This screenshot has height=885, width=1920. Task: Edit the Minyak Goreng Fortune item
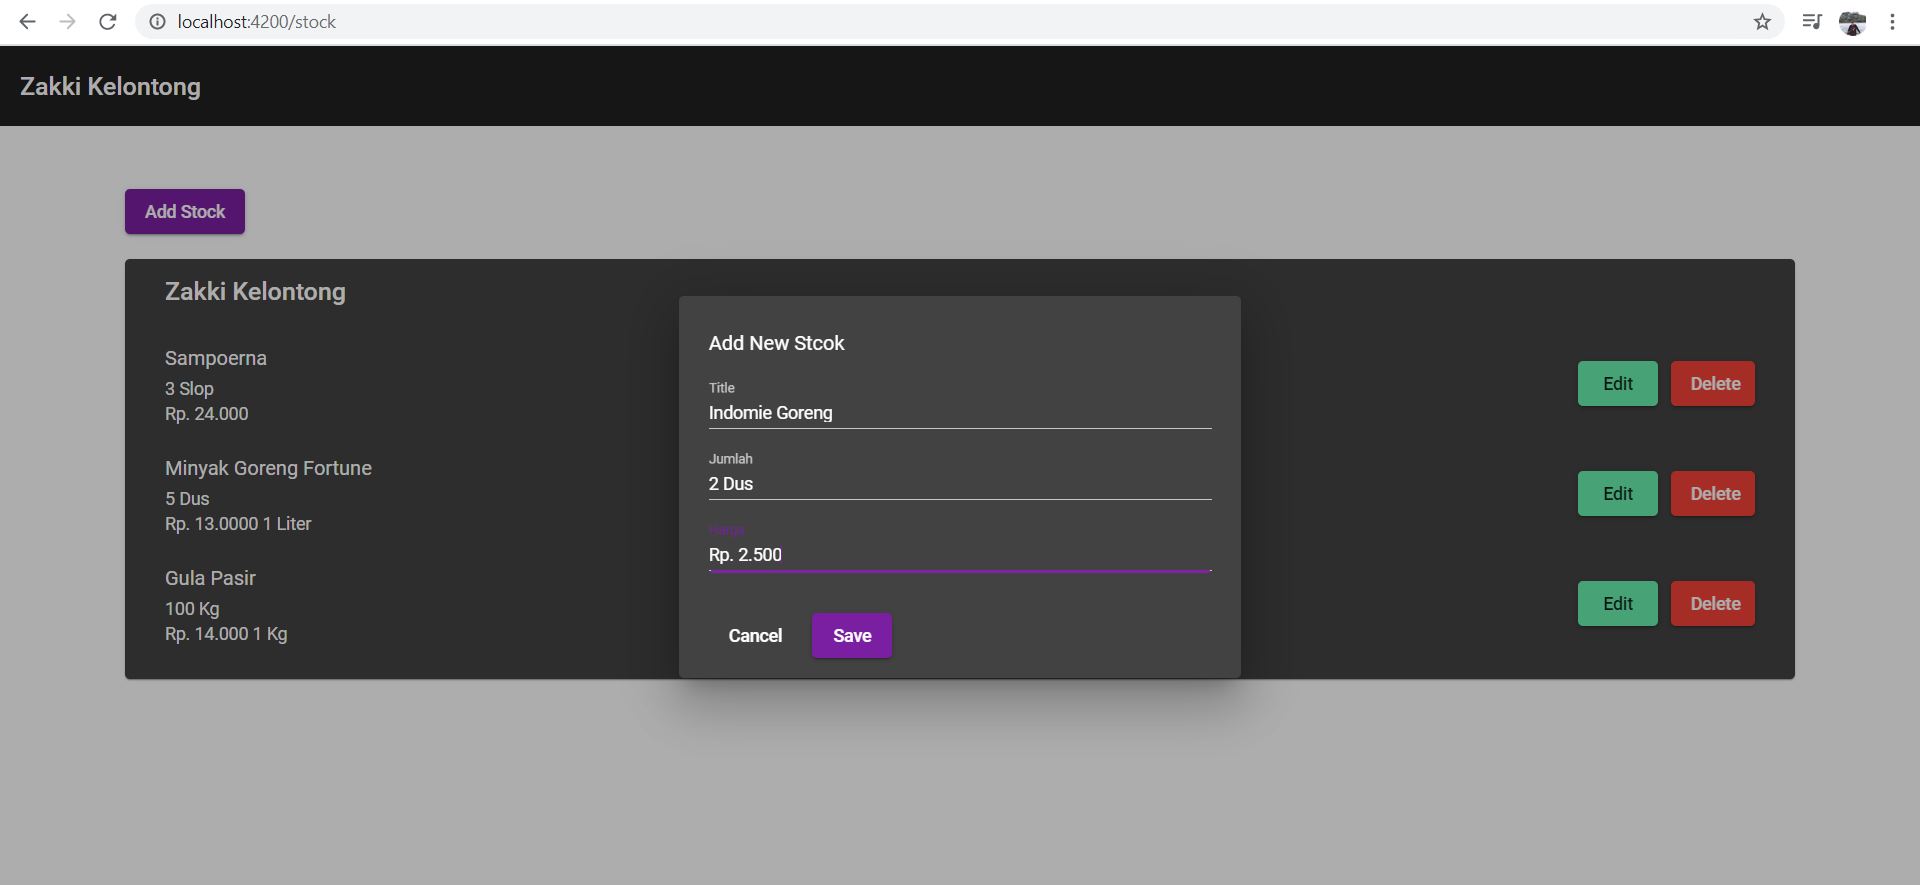[x=1618, y=493]
